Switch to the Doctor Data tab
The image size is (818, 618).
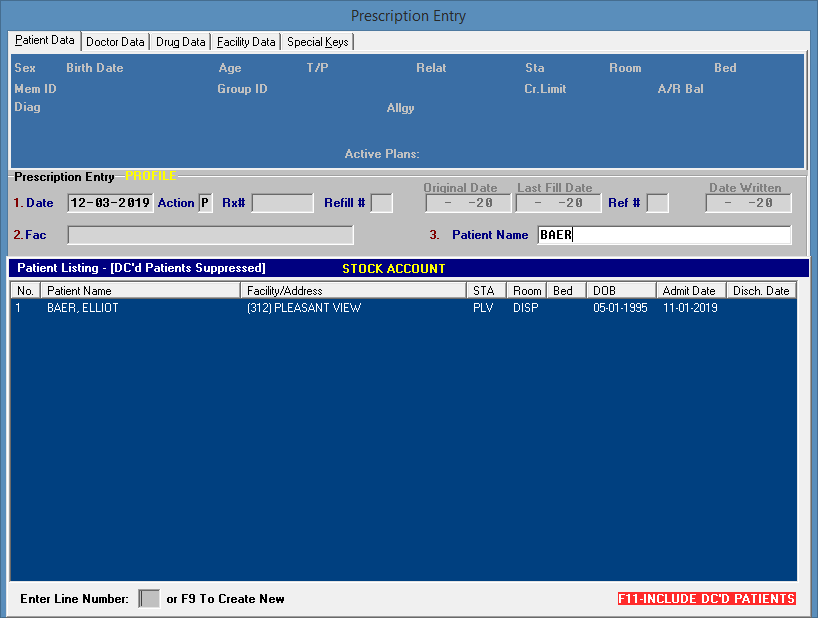coord(115,42)
